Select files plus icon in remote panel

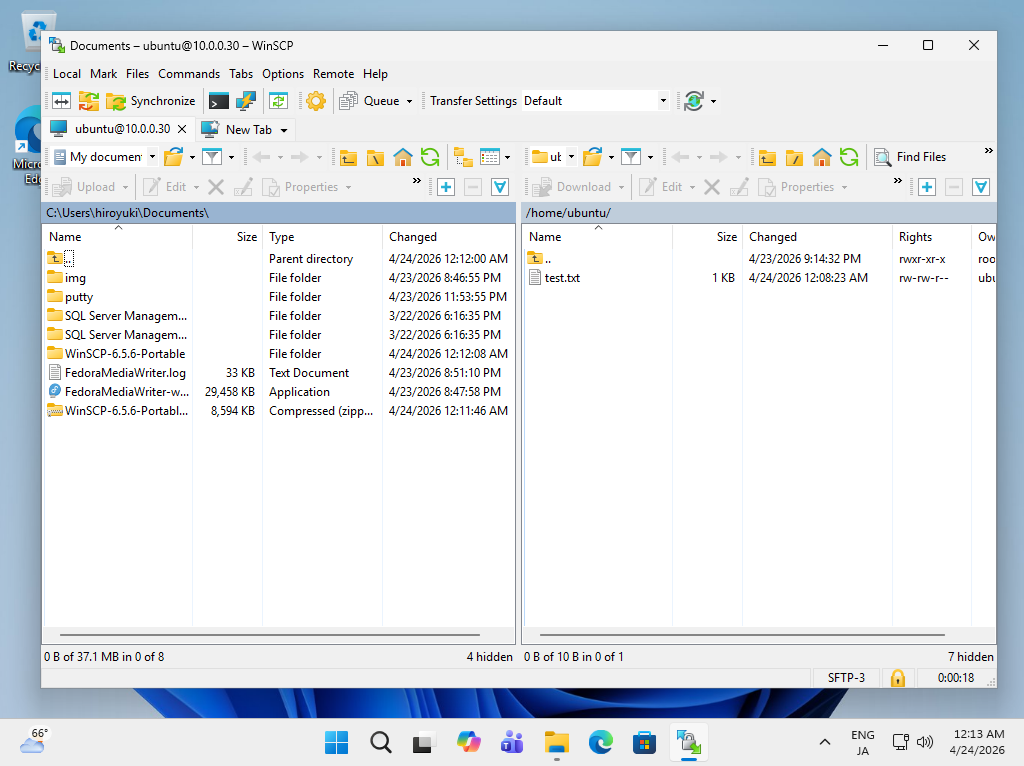[927, 187]
